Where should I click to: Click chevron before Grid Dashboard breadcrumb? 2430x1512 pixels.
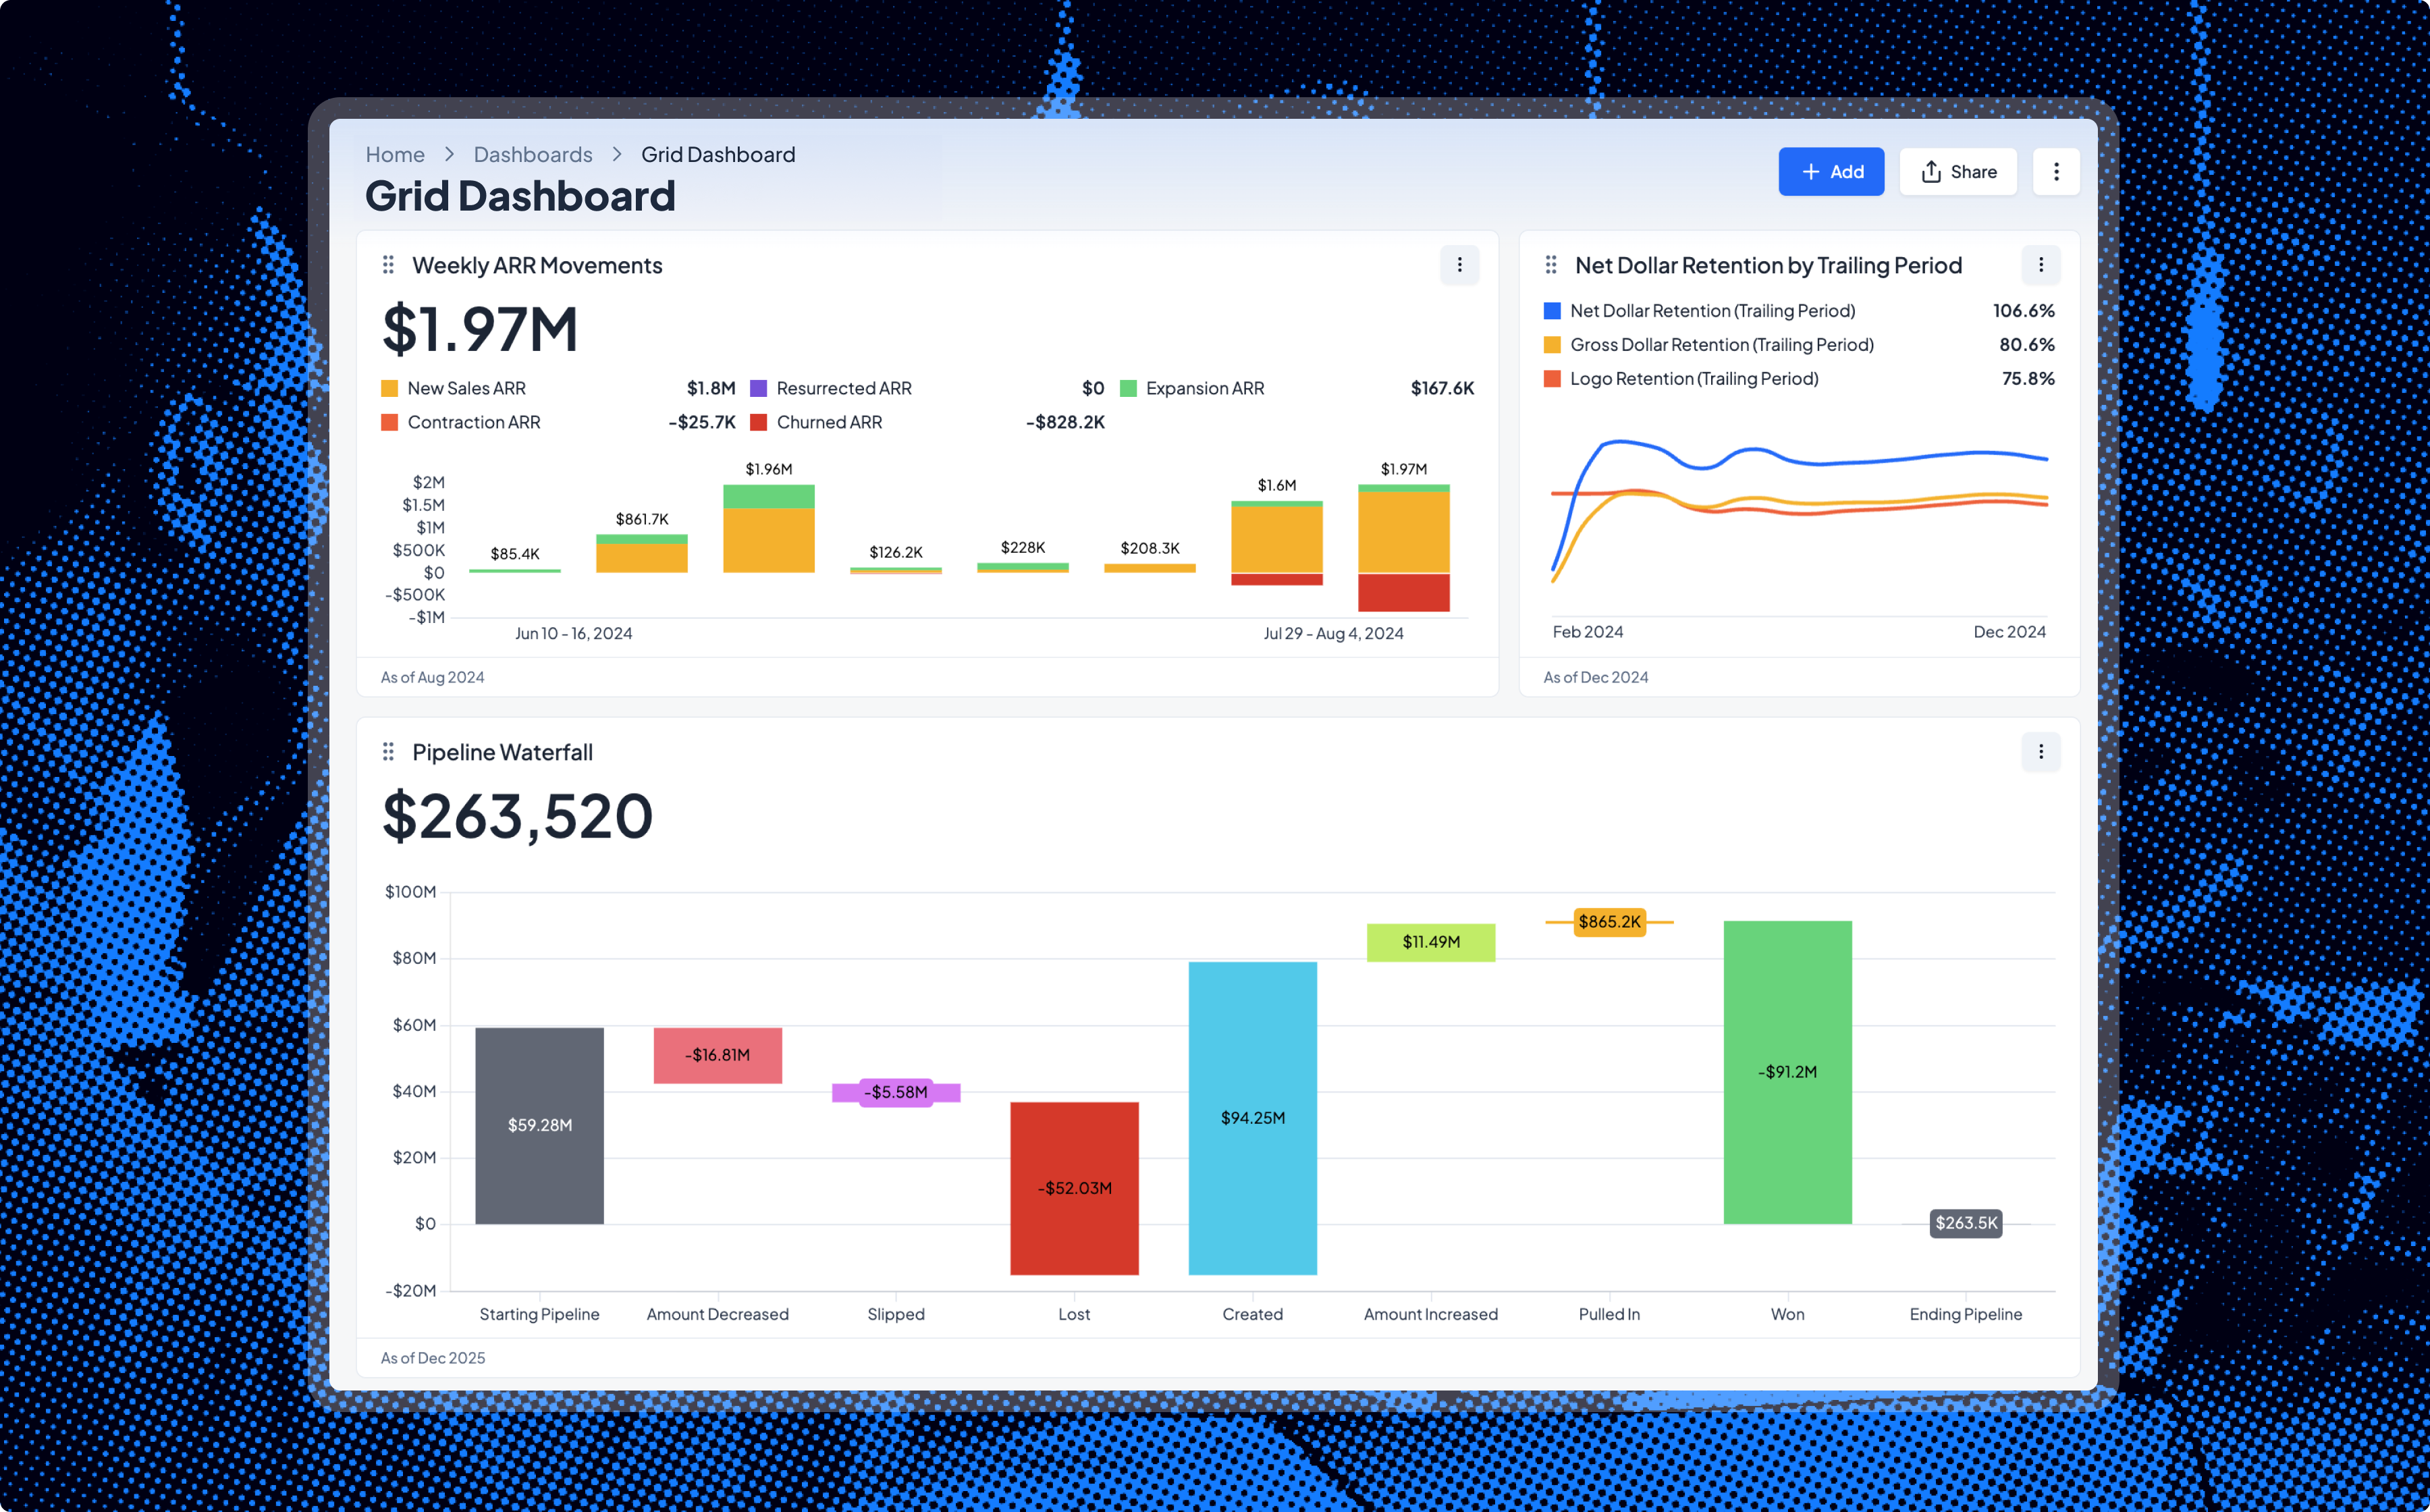[x=617, y=155]
